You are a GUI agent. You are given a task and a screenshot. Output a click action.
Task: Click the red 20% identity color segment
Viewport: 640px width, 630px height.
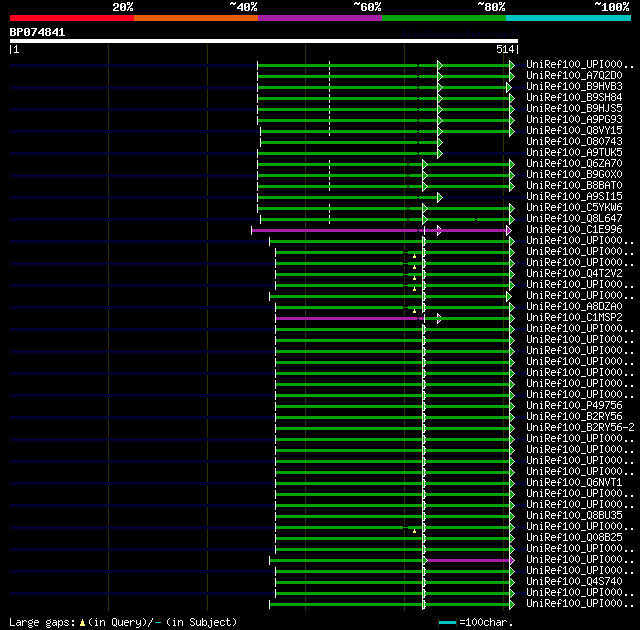point(72,18)
